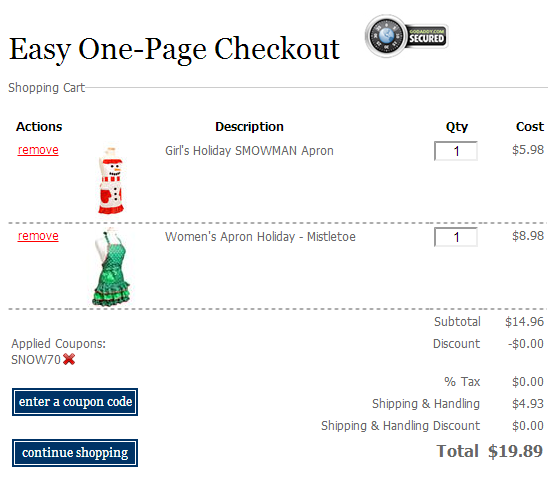Click the Shopping Cart section label

46,88
